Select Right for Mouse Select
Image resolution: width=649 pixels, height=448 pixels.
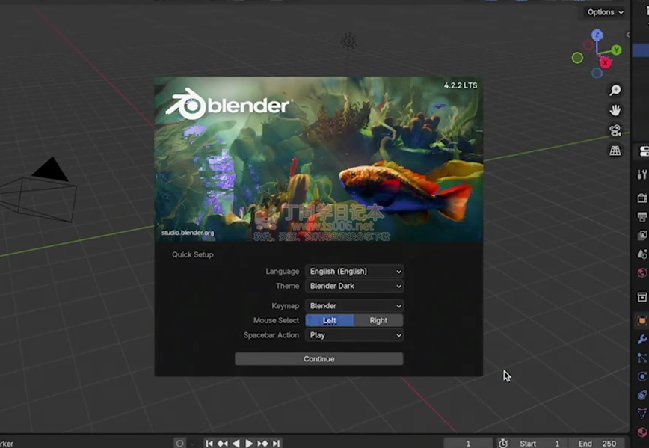[x=378, y=320]
